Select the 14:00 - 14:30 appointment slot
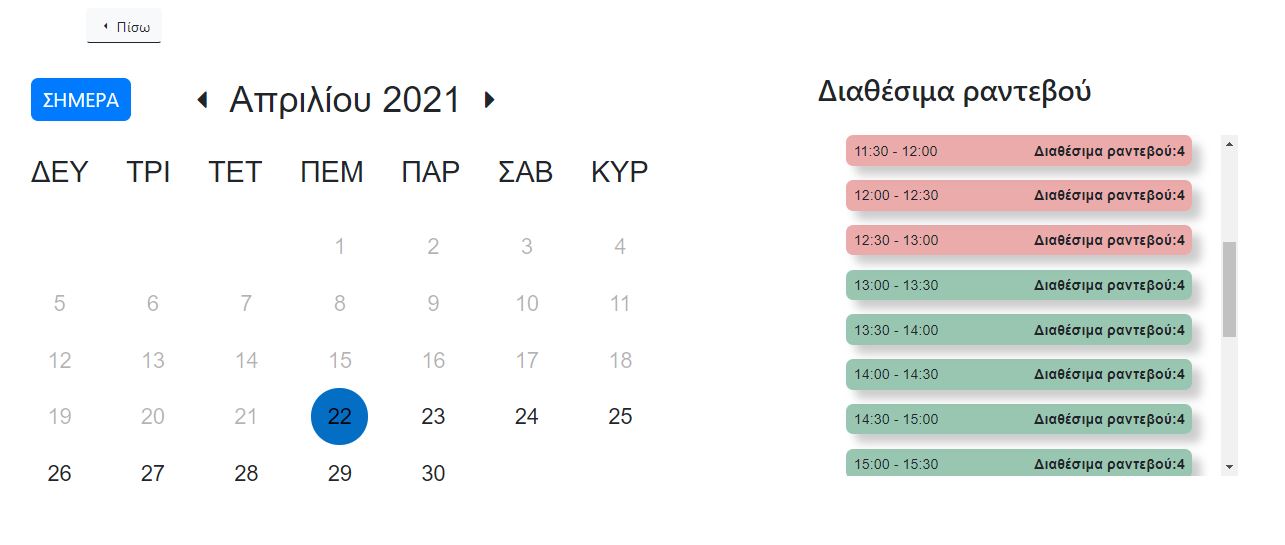Viewport: 1285px width, 545px height. pyautogui.click(x=1019, y=374)
